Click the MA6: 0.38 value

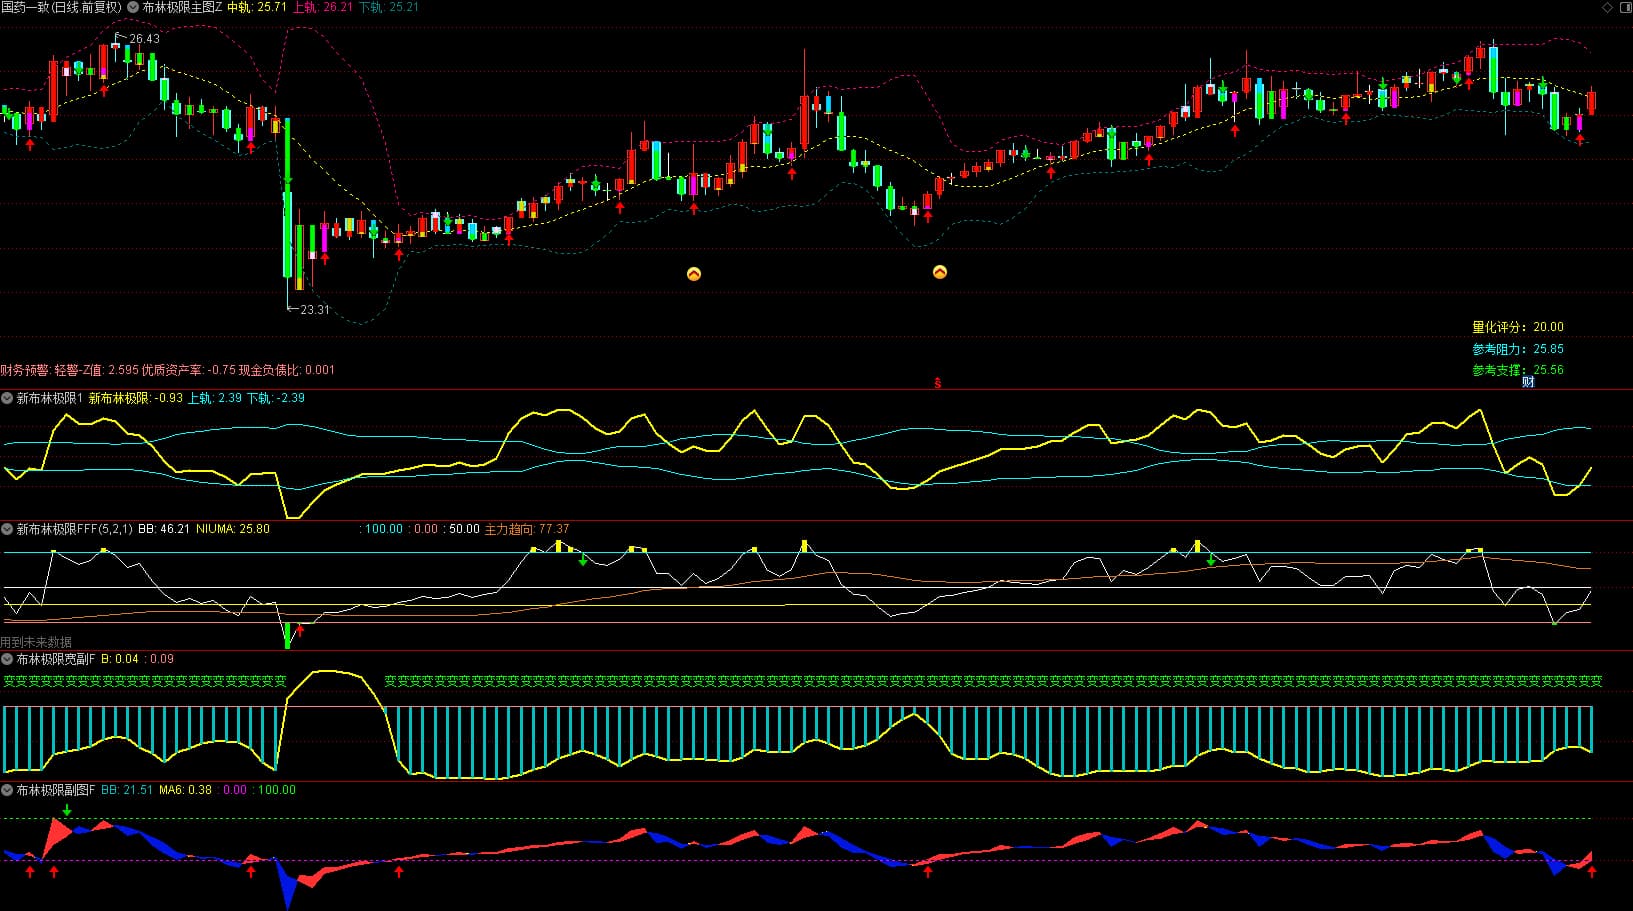(x=186, y=790)
